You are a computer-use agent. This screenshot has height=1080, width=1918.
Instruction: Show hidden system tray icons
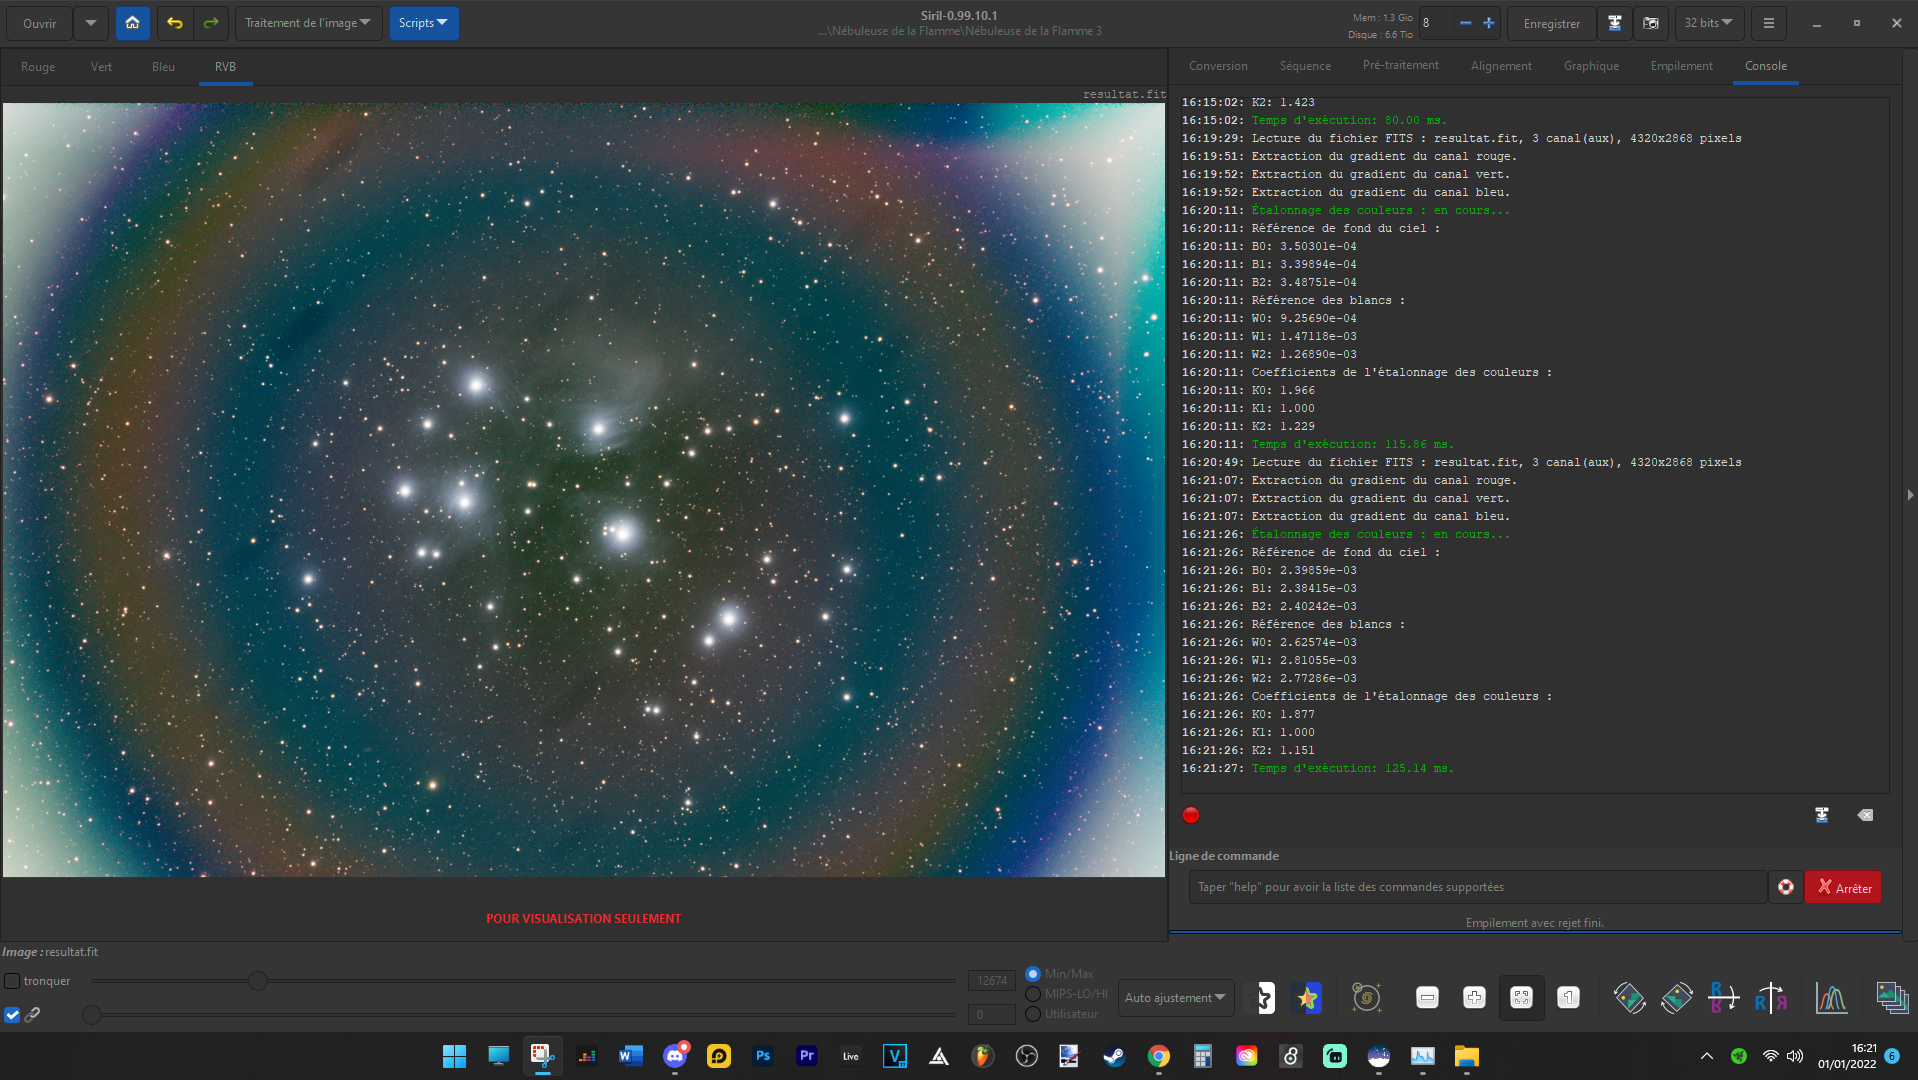click(x=1707, y=1056)
